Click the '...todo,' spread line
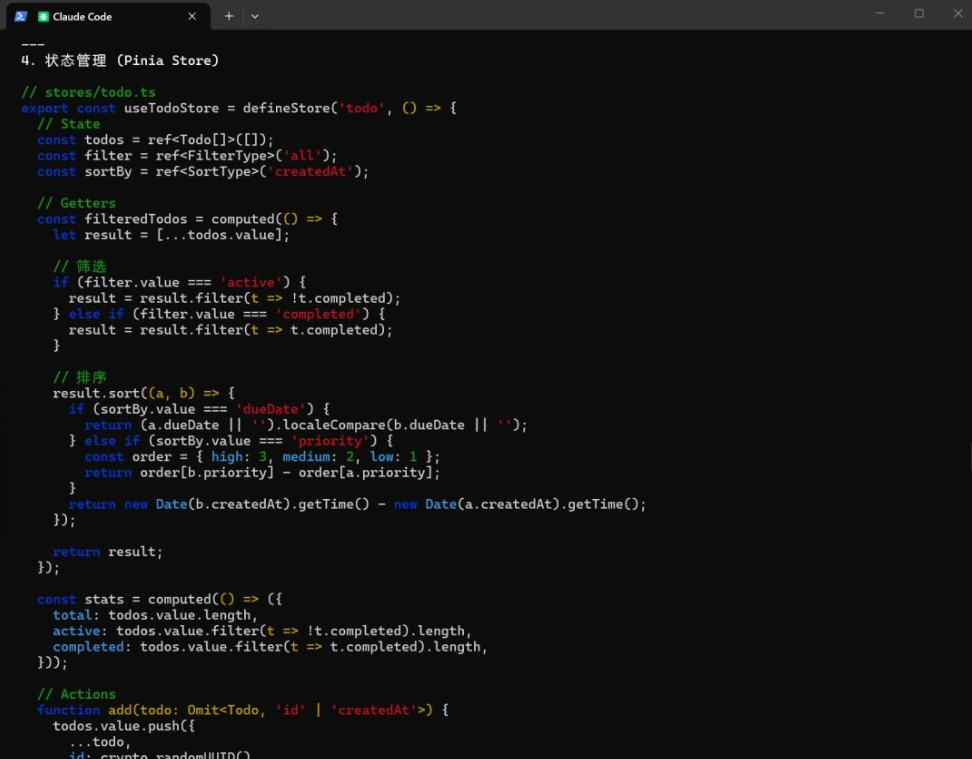The width and height of the screenshot is (972, 759). [100, 742]
